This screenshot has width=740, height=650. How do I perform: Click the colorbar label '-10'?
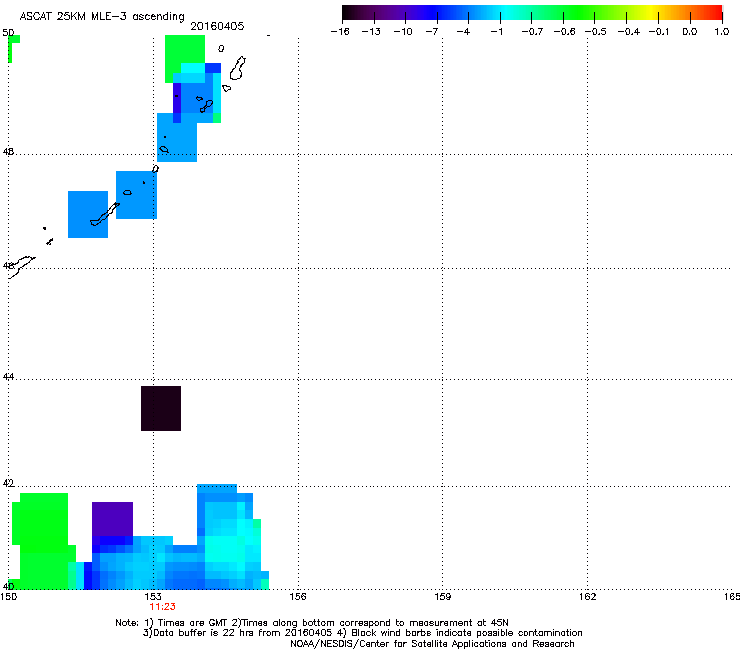[403, 32]
